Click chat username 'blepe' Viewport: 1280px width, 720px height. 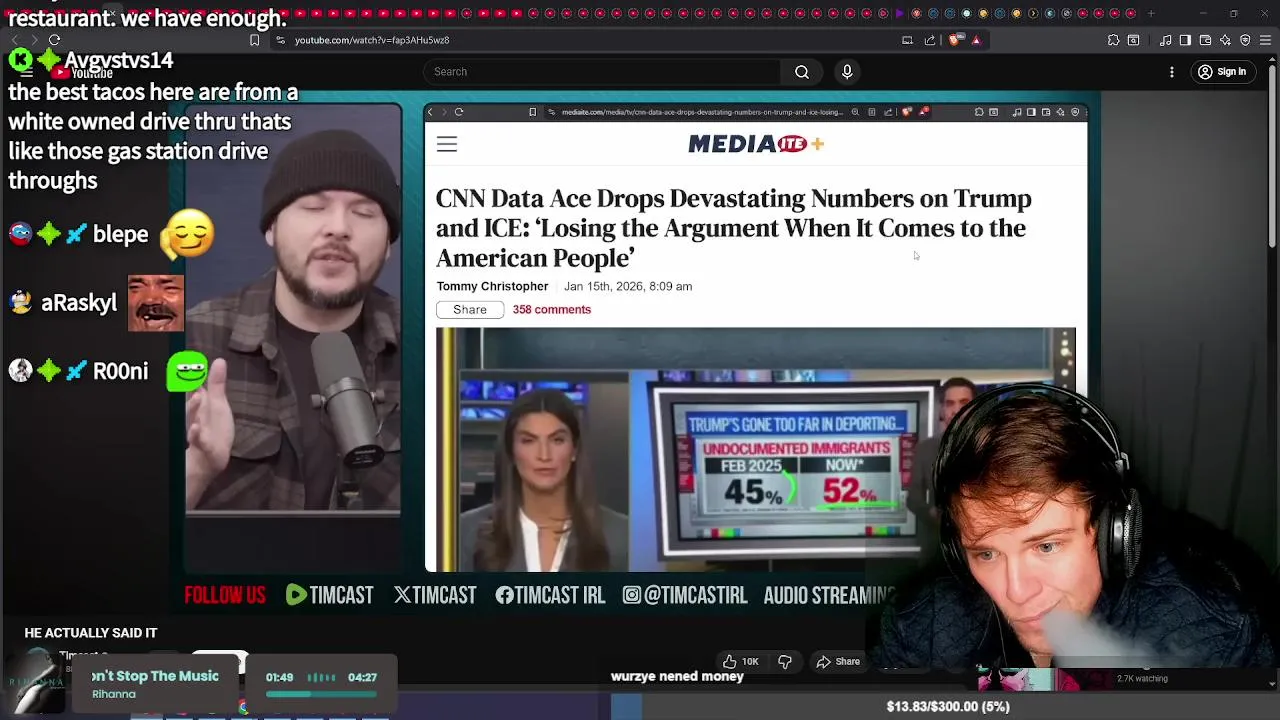click(x=120, y=234)
